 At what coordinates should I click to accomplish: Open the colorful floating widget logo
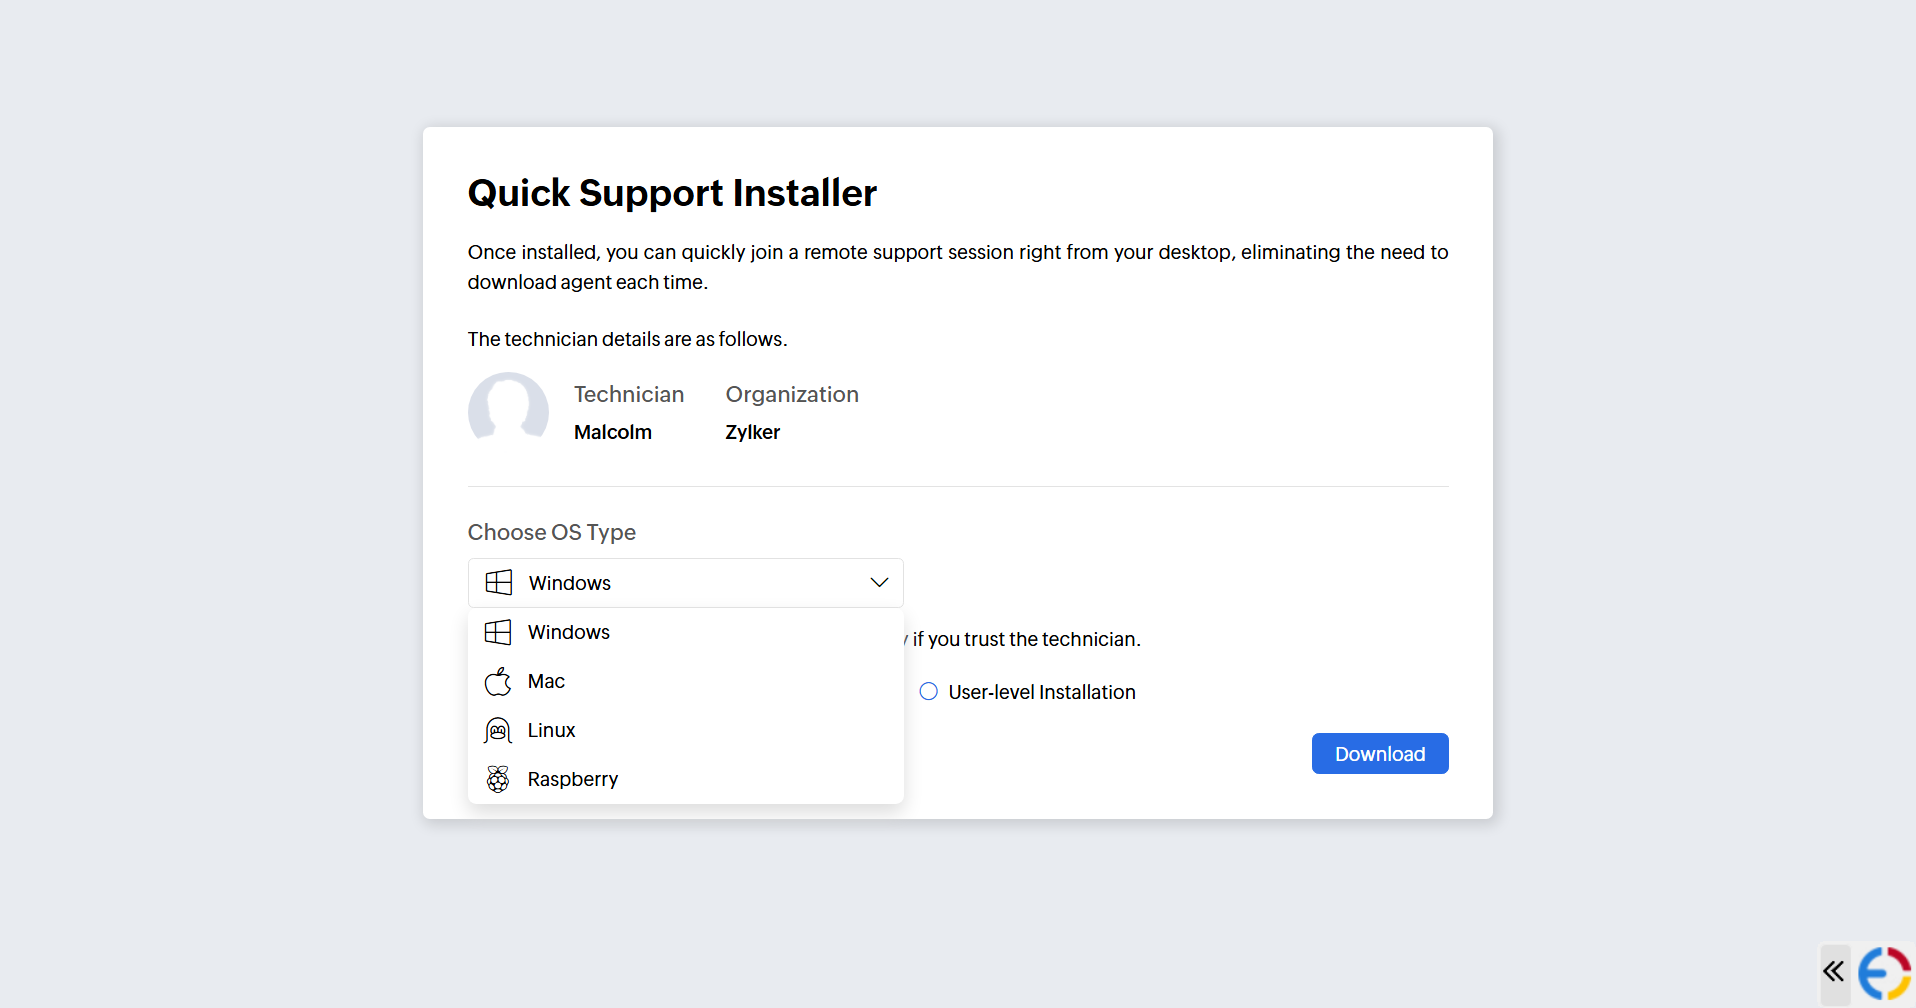click(1884, 973)
